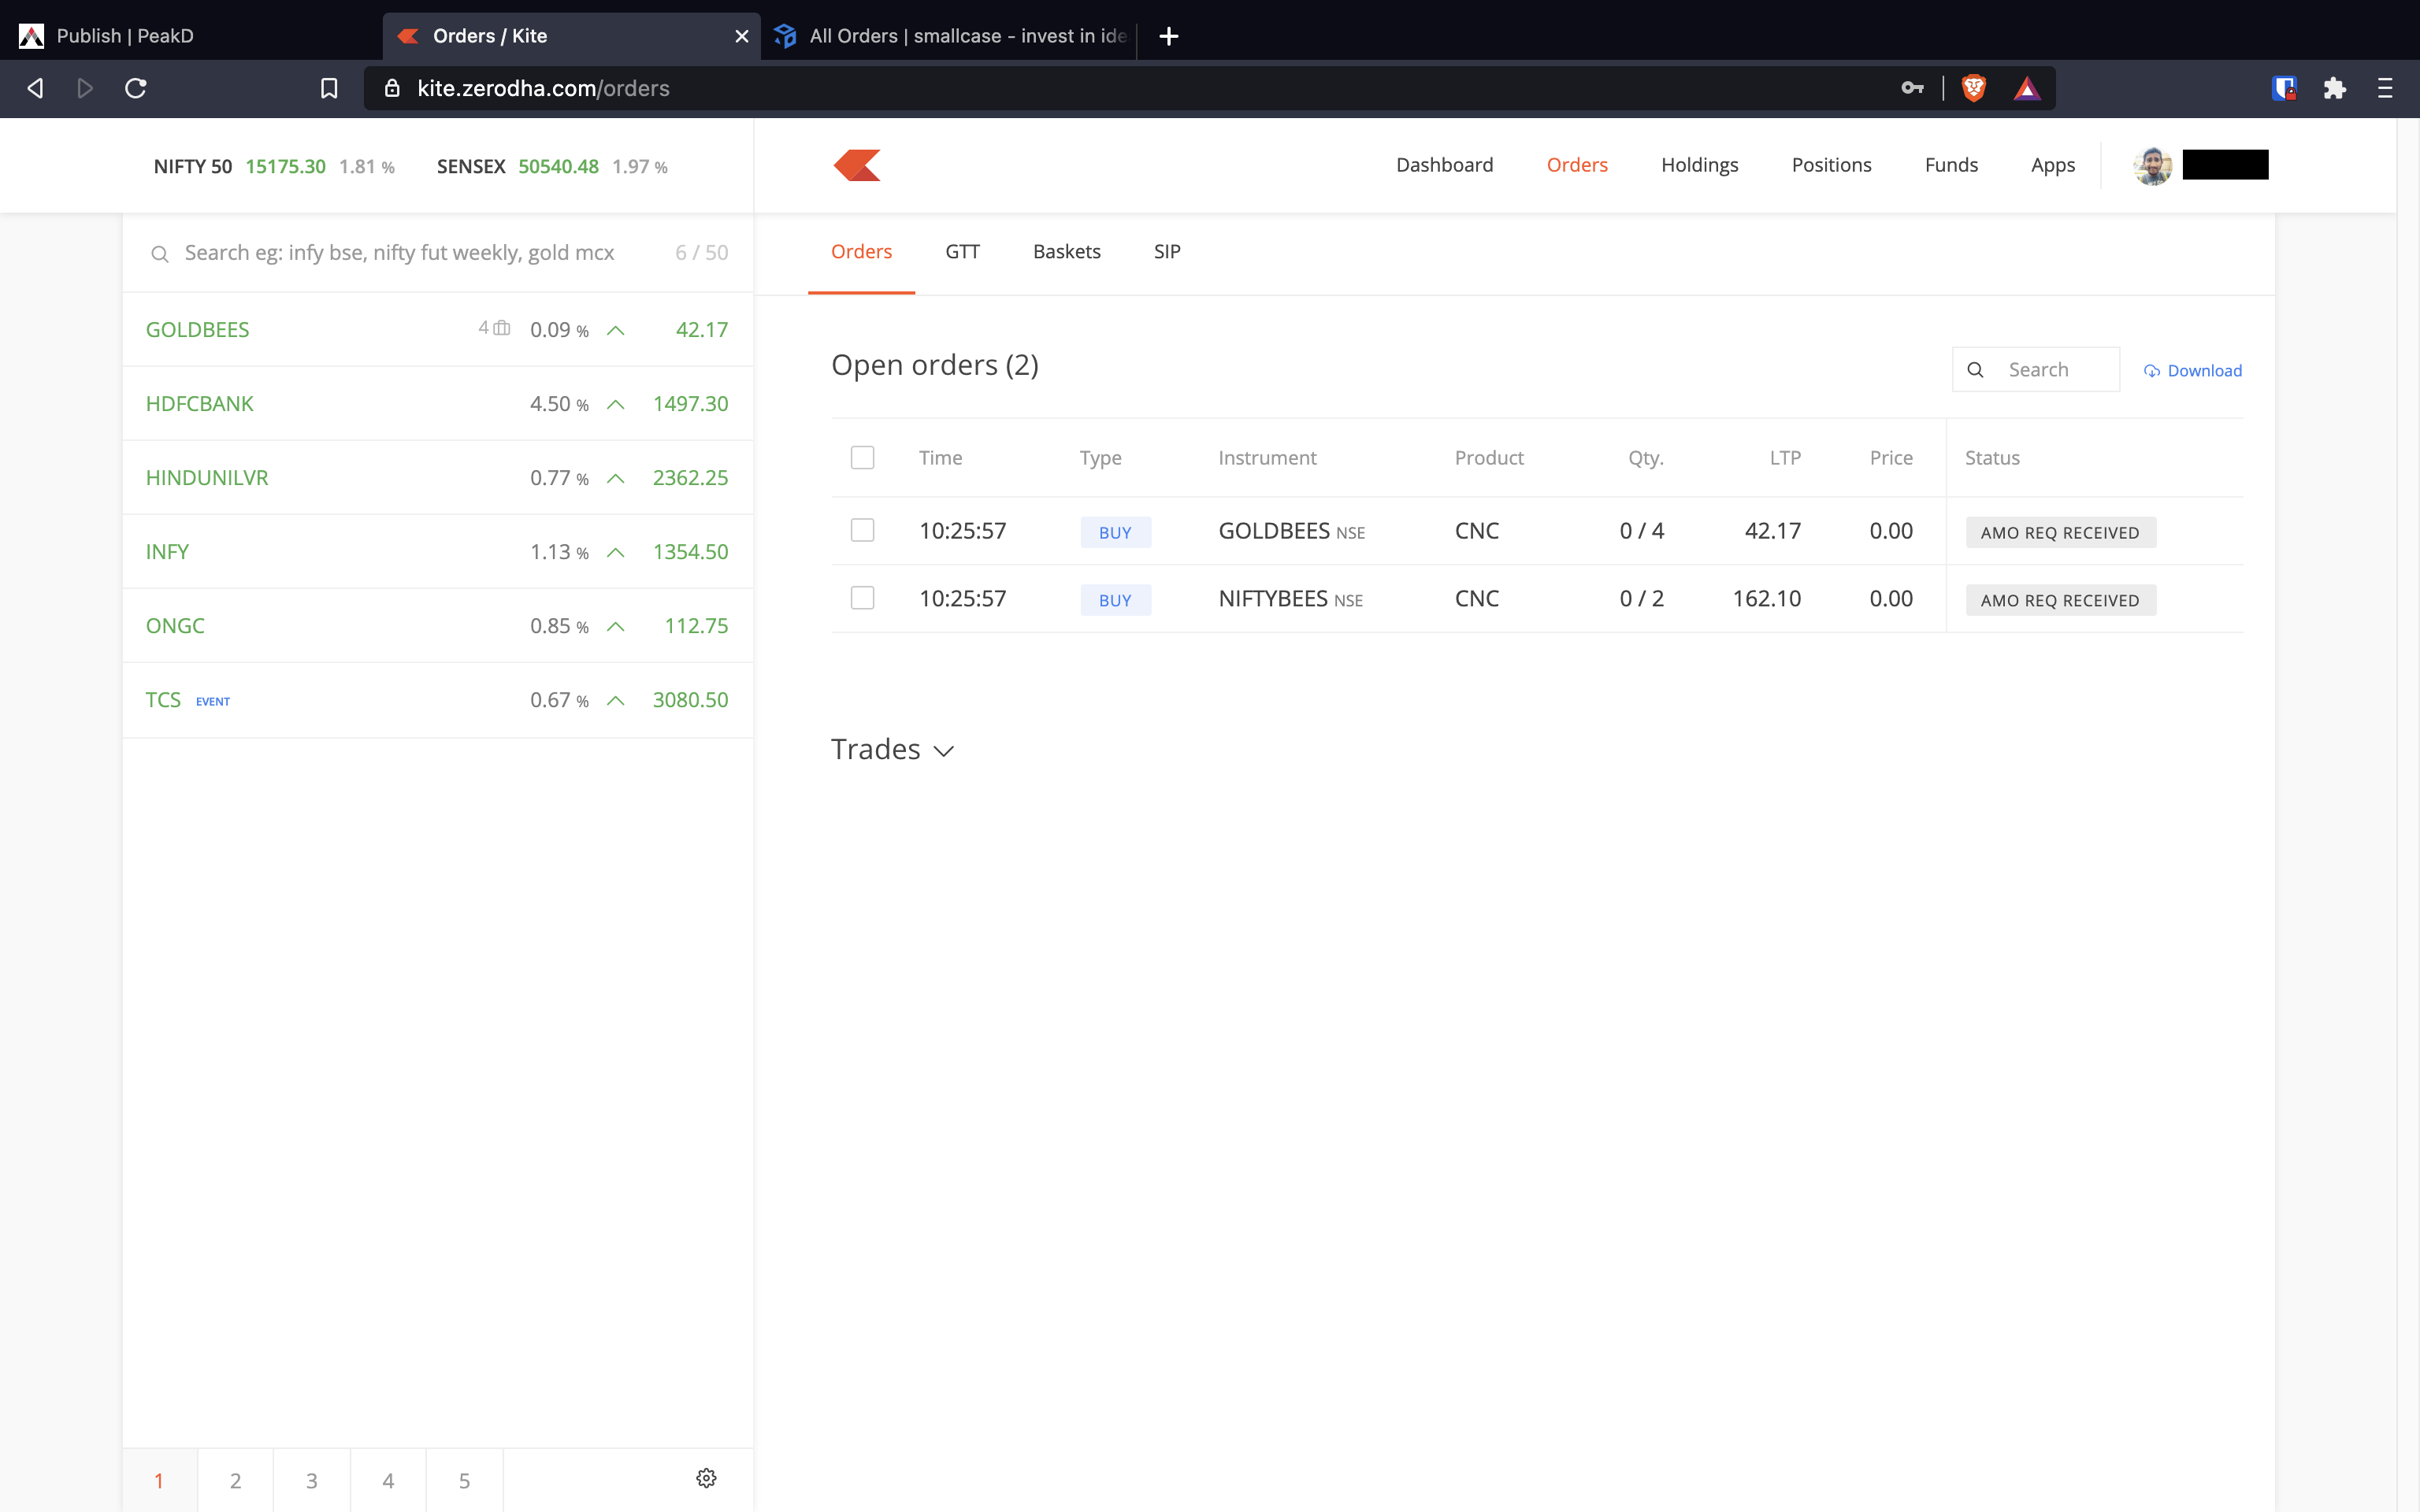
Task: Reload the page with refresh icon
Action: (136, 88)
